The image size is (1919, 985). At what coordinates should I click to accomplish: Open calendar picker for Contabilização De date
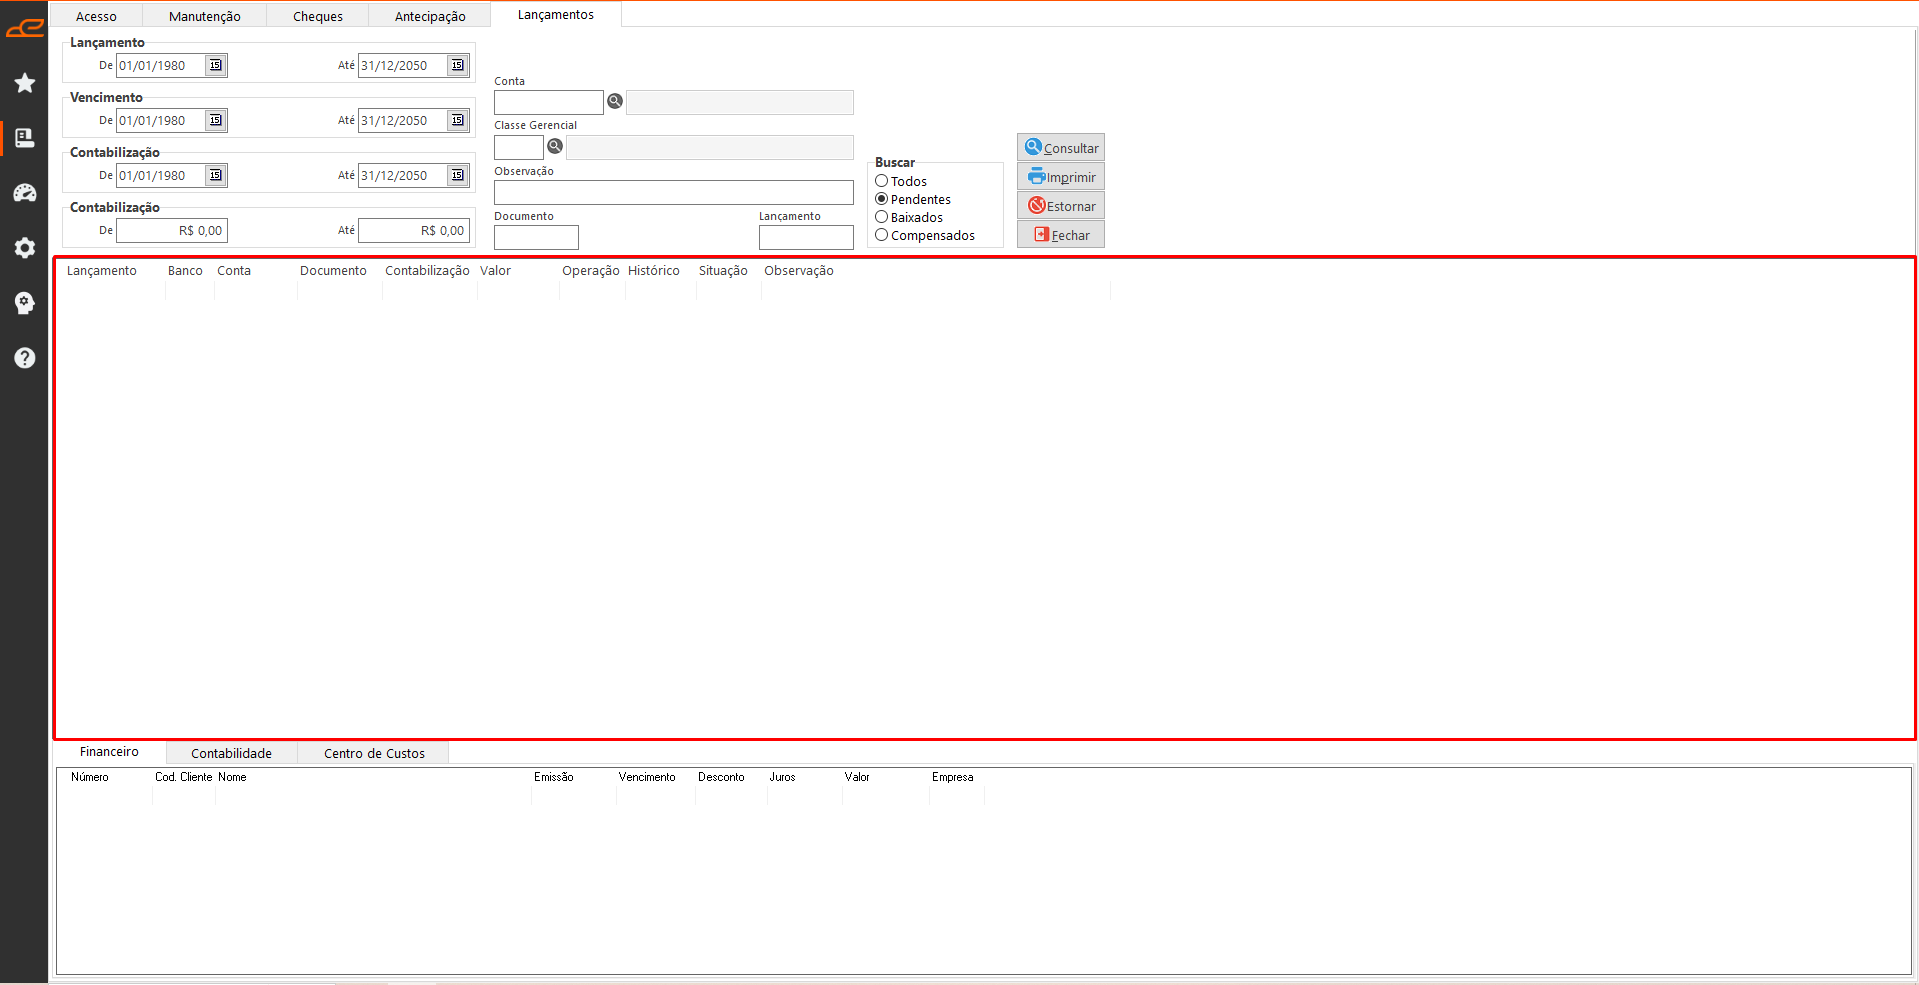215,176
